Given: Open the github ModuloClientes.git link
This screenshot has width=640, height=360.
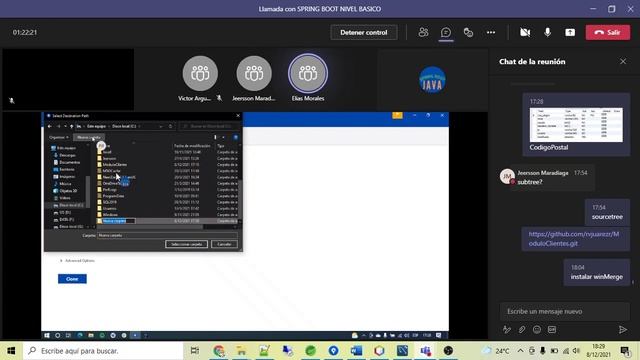Looking at the screenshot, I should pos(573,239).
